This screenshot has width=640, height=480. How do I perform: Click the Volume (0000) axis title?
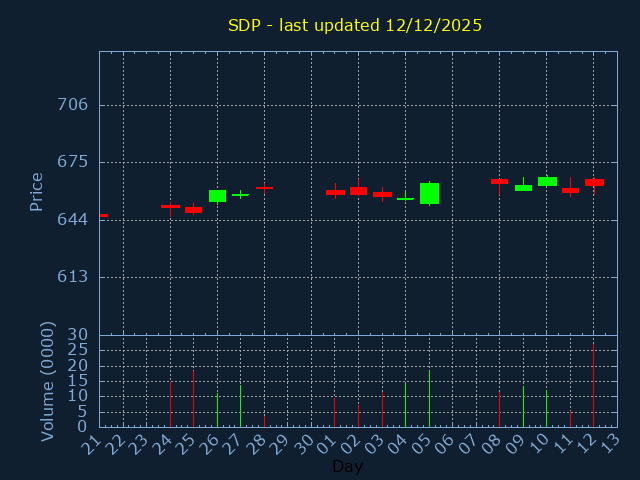[47, 381]
